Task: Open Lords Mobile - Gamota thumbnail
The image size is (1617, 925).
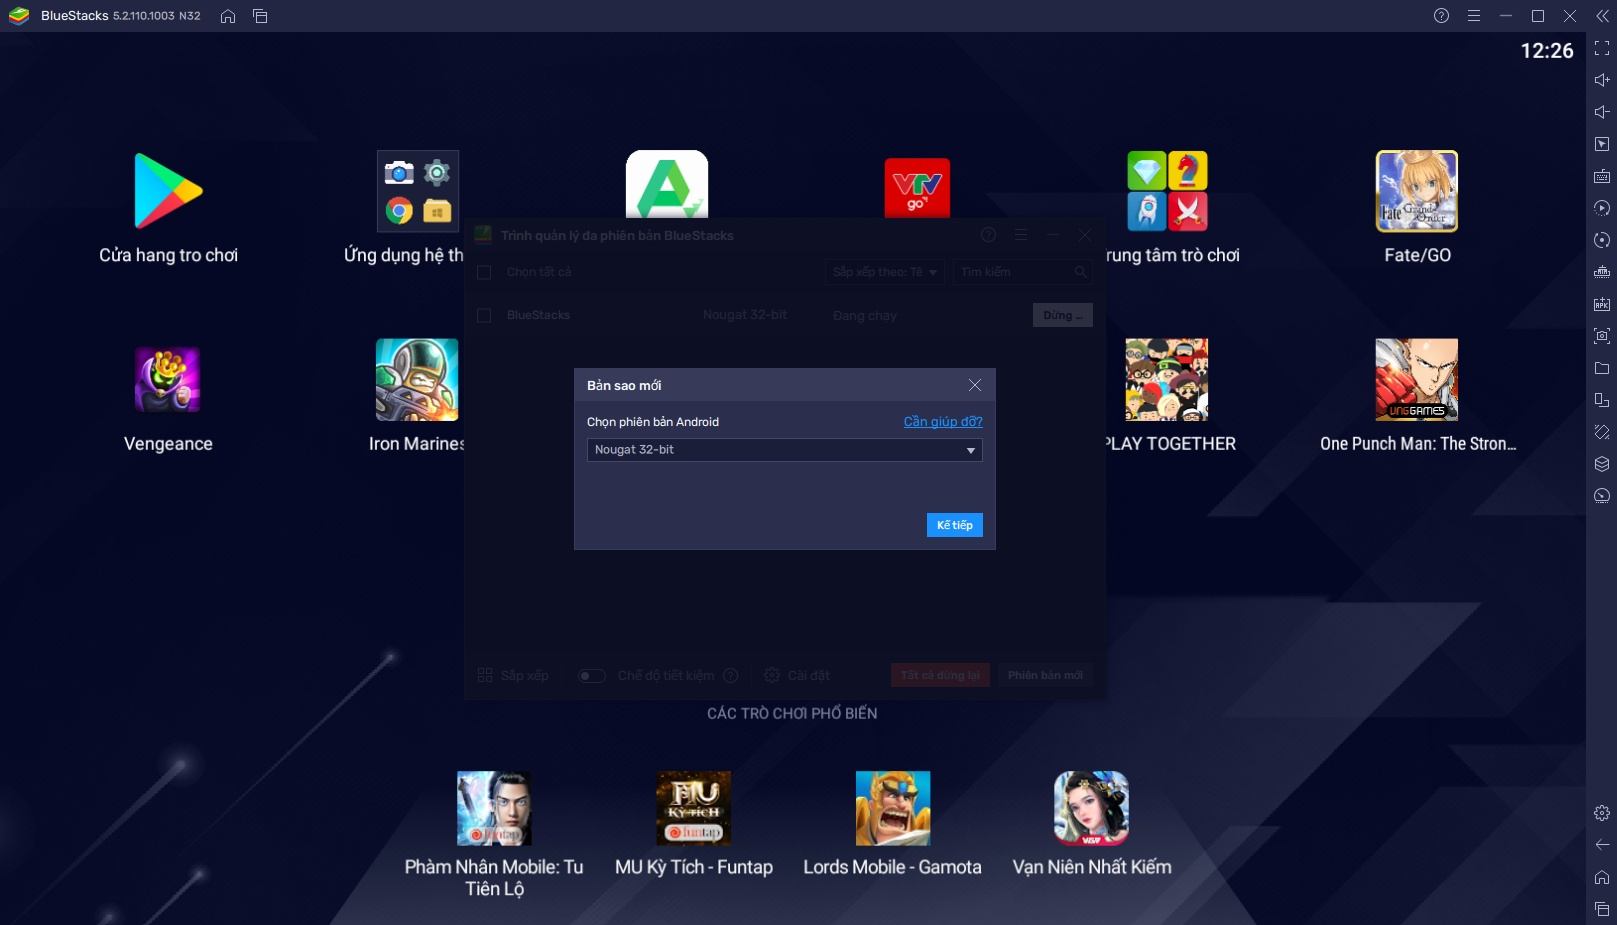Action: (x=893, y=808)
